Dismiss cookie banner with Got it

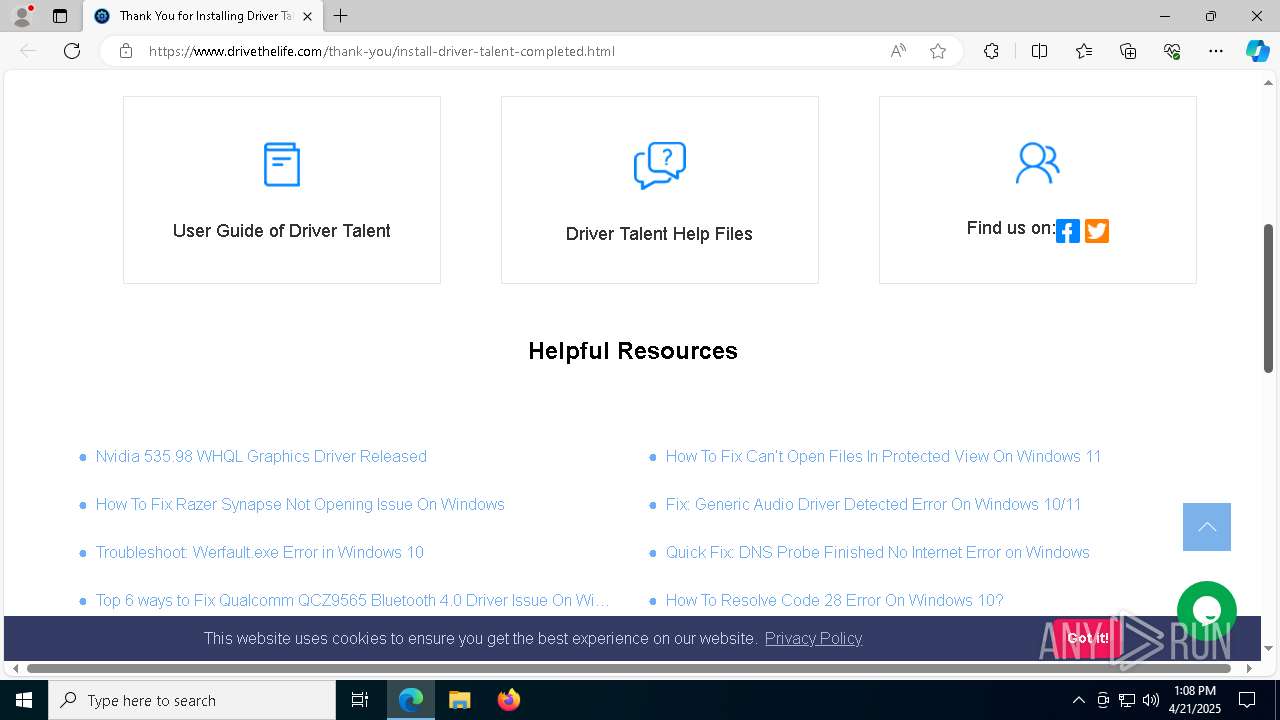pyautogui.click(x=1087, y=638)
